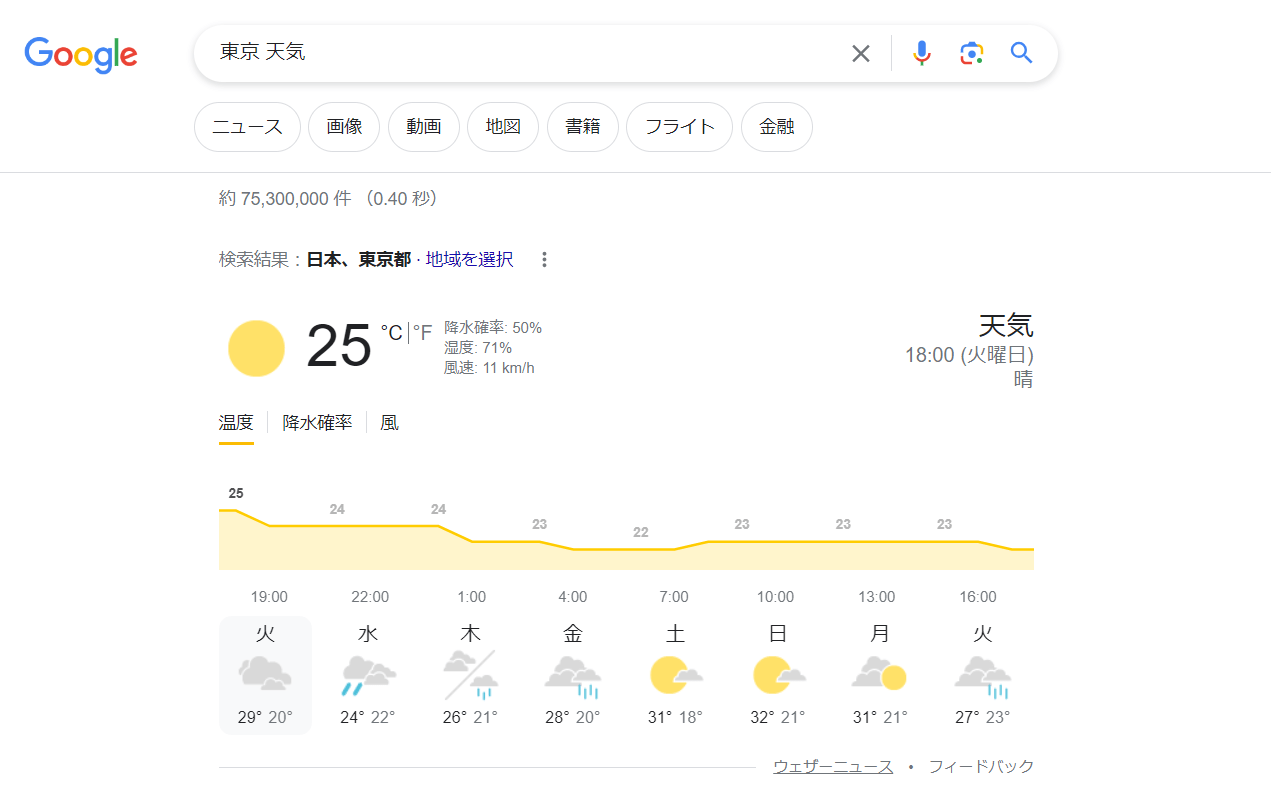Viewport: 1271px width, 792px height.
Task: Switch temperature unit to °F
Action: (x=422, y=333)
